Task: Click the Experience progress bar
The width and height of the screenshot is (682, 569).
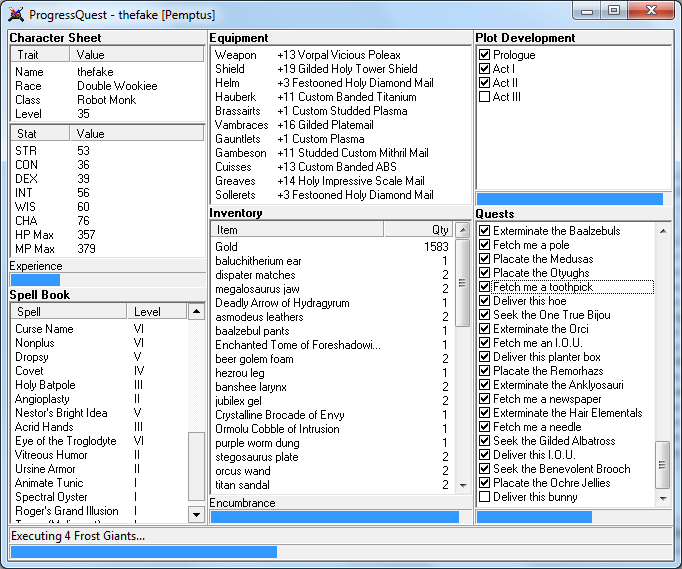Action: click(x=107, y=280)
